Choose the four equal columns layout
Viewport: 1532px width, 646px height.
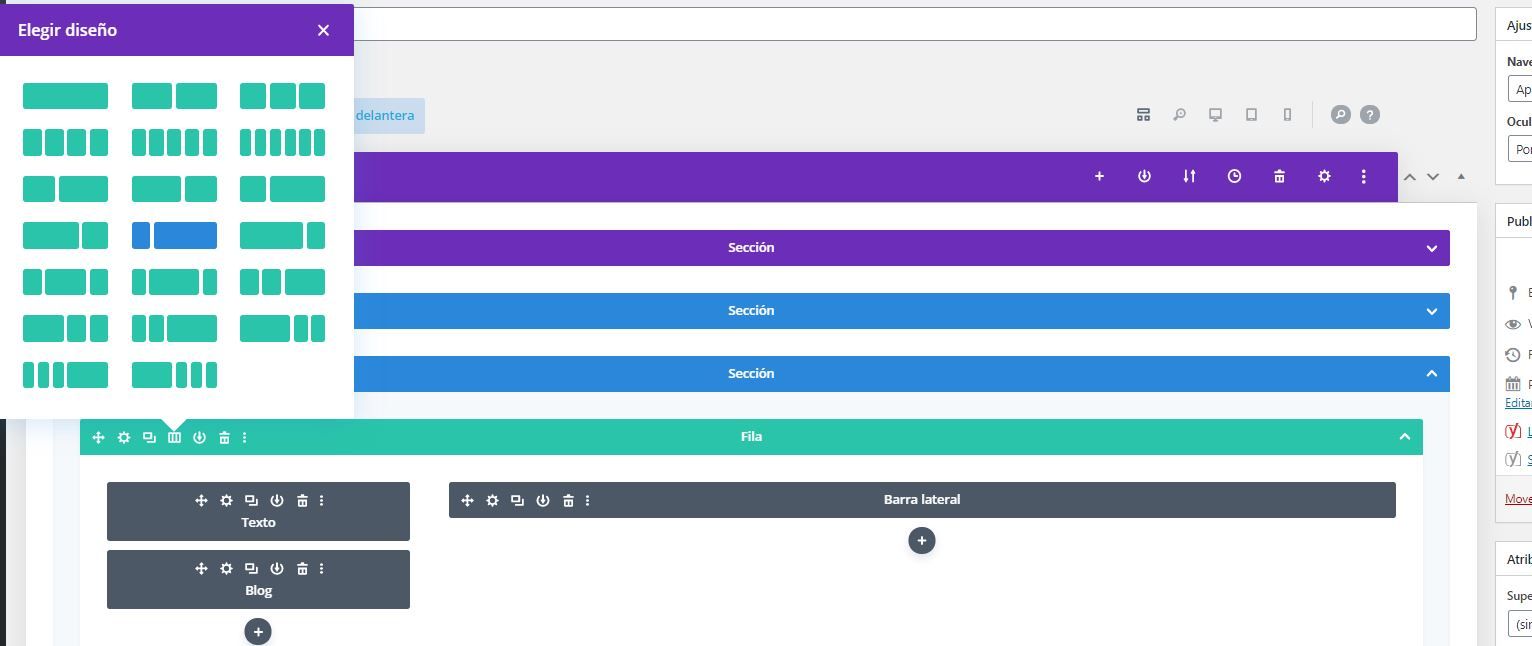click(x=65, y=142)
